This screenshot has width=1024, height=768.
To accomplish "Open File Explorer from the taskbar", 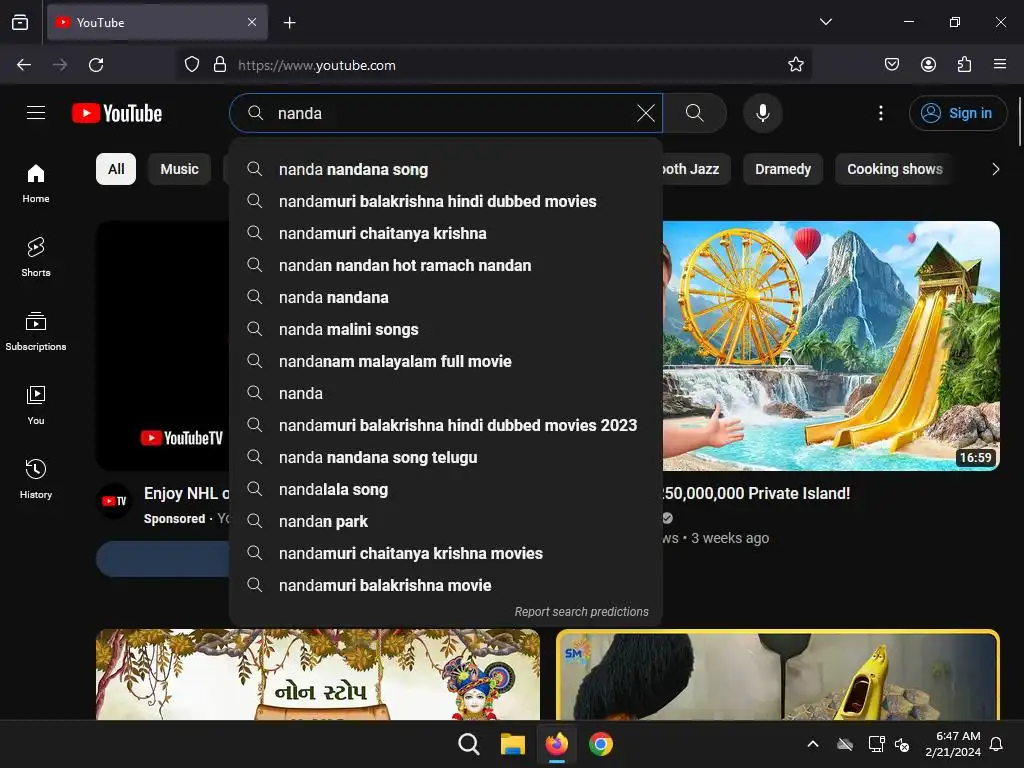I will [513, 744].
